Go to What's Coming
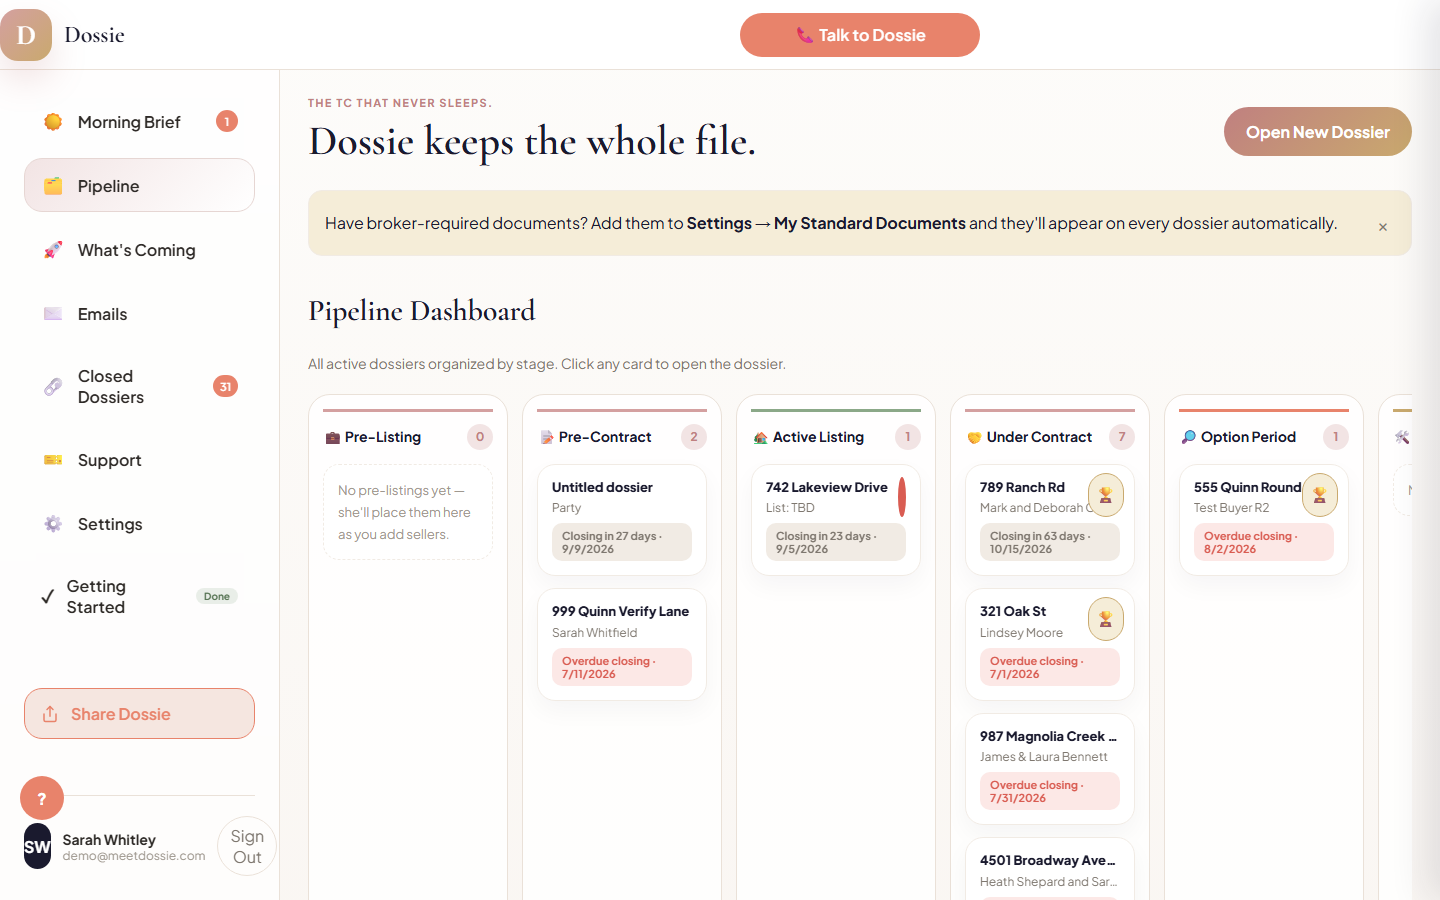The width and height of the screenshot is (1440, 900). click(x=139, y=250)
